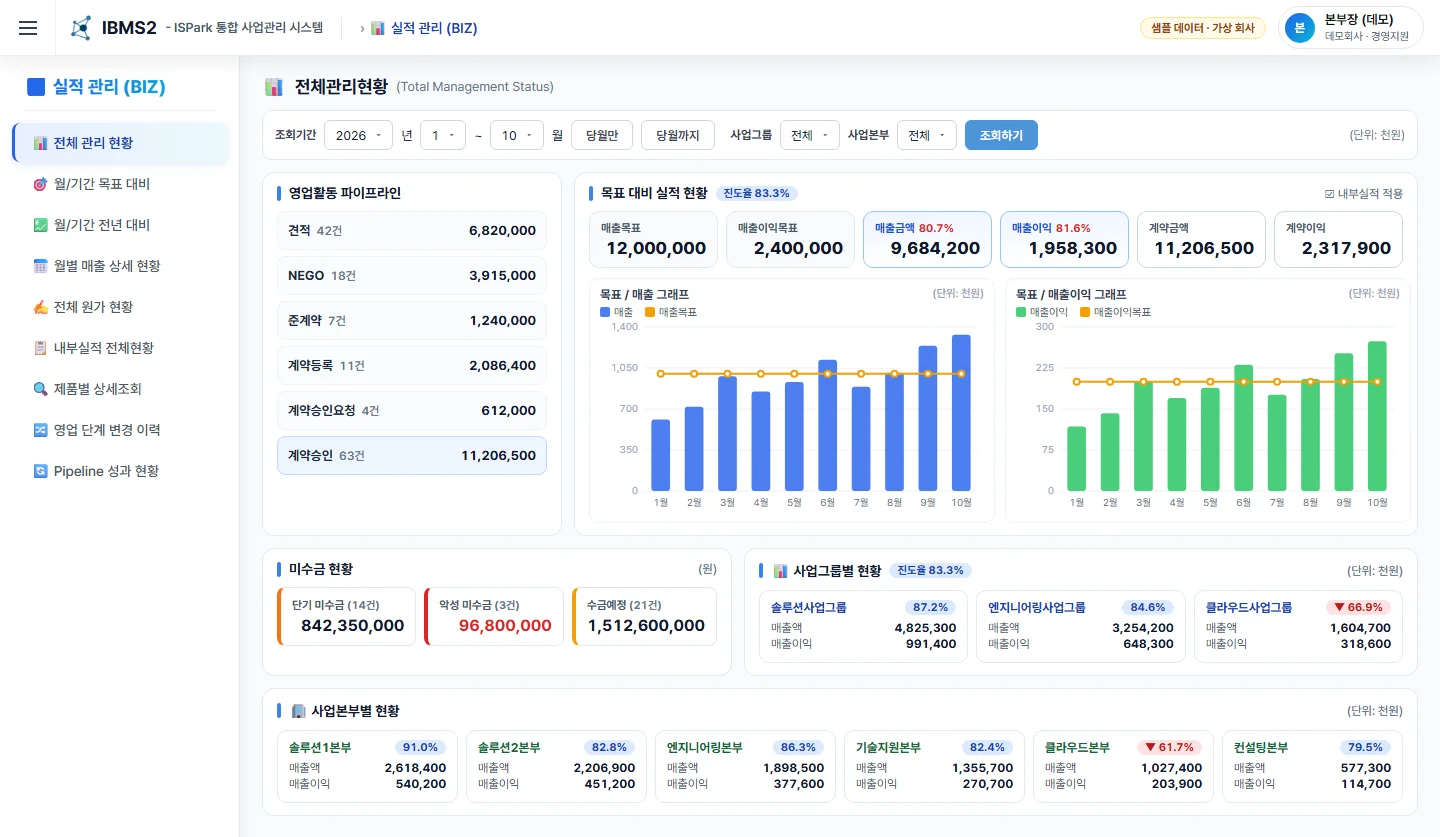
Task: Click the target icon of 월/기간 목표 대비
Action: (40, 184)
